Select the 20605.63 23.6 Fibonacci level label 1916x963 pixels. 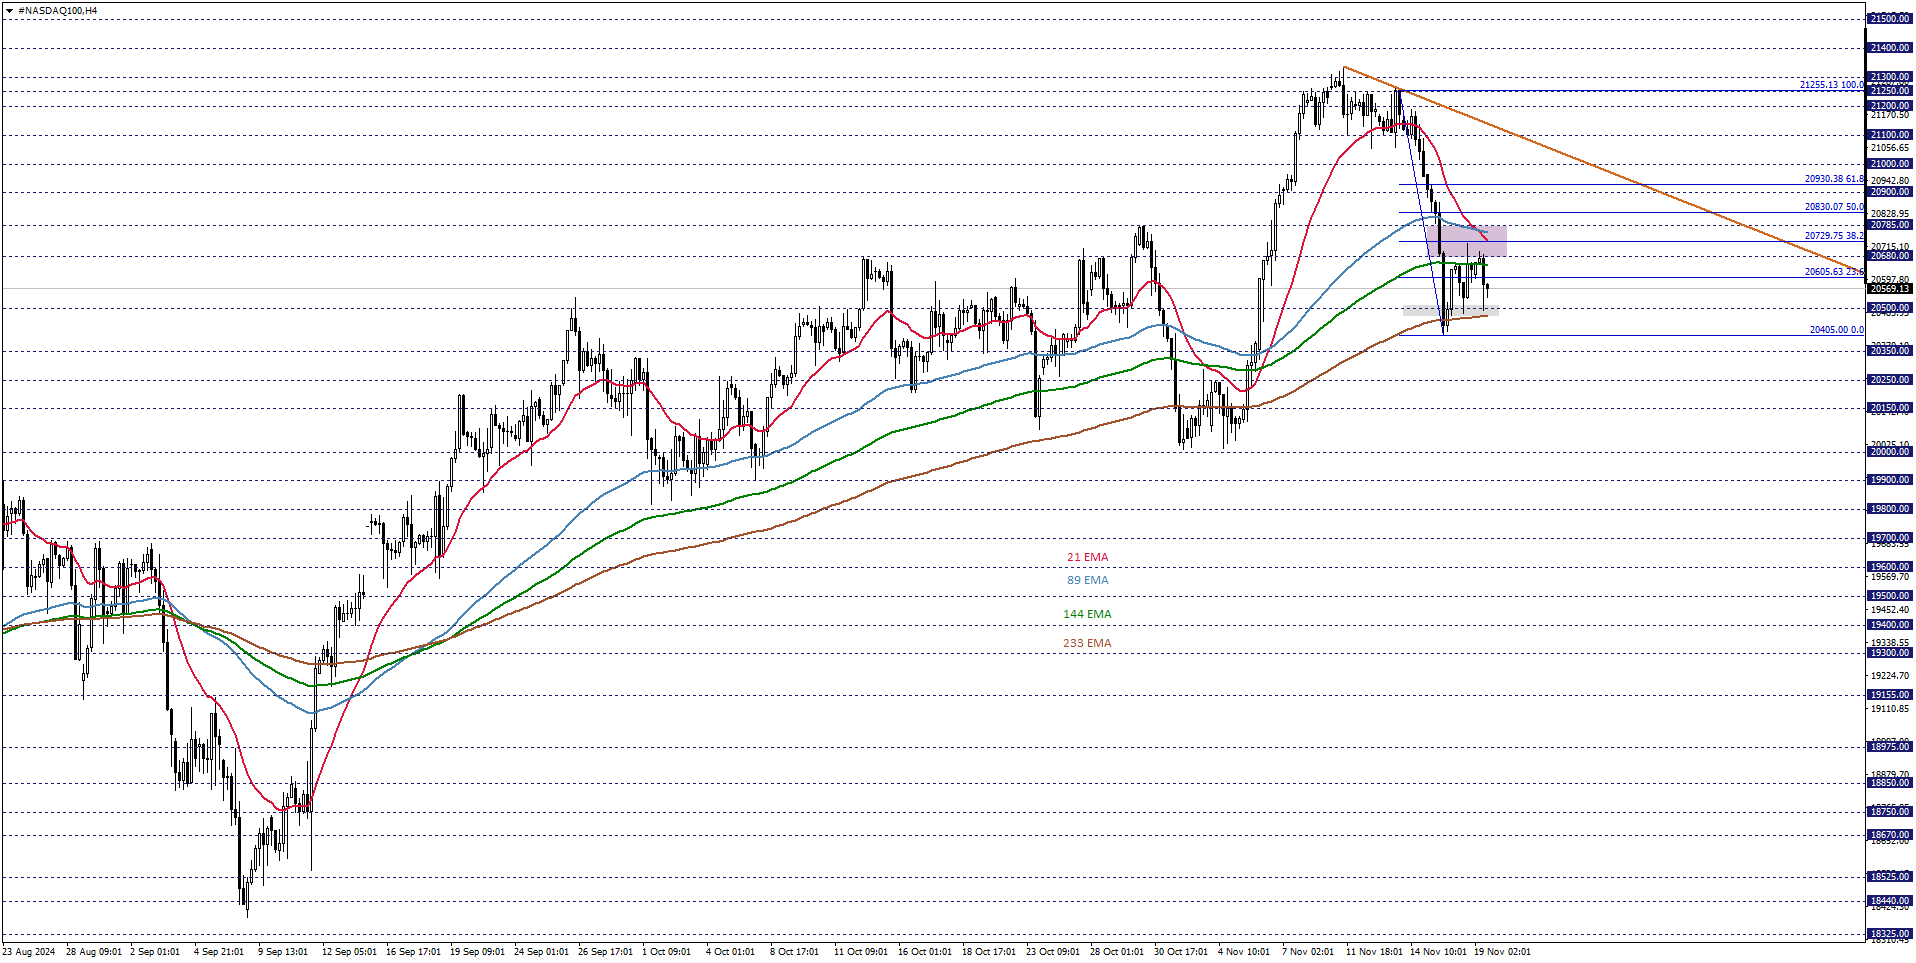(1834, 272)
